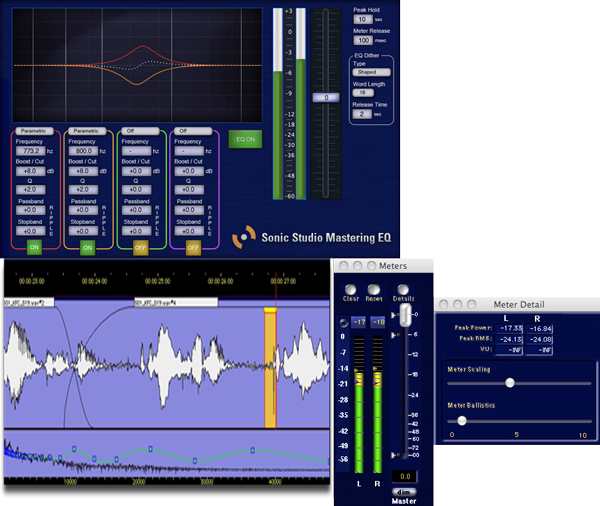The image size is (600, 506).
Task: Click green band Stopband ripple field
Action: pos(137,231)
